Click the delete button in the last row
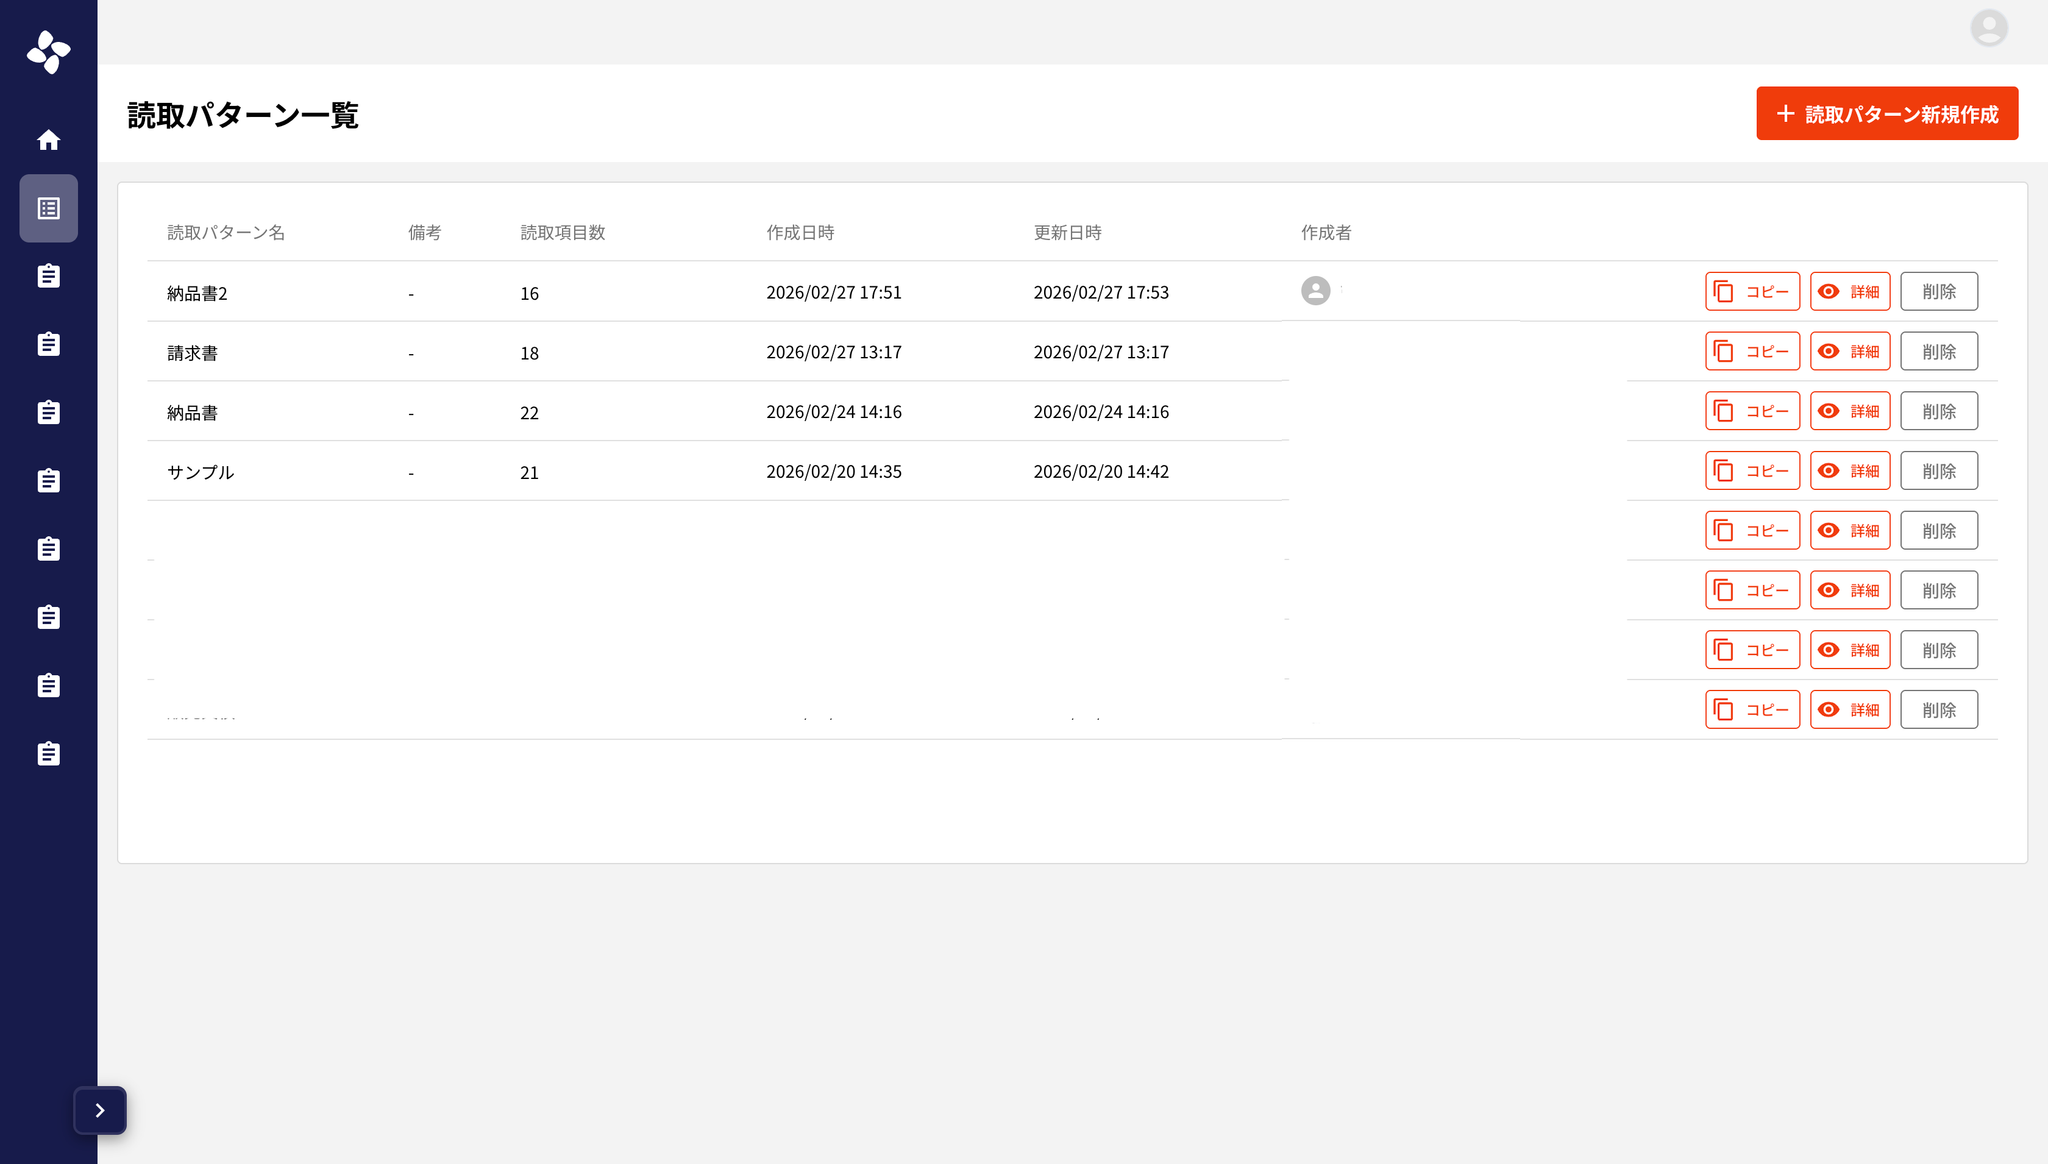2048x1164 pixels. coord(1938,710)
